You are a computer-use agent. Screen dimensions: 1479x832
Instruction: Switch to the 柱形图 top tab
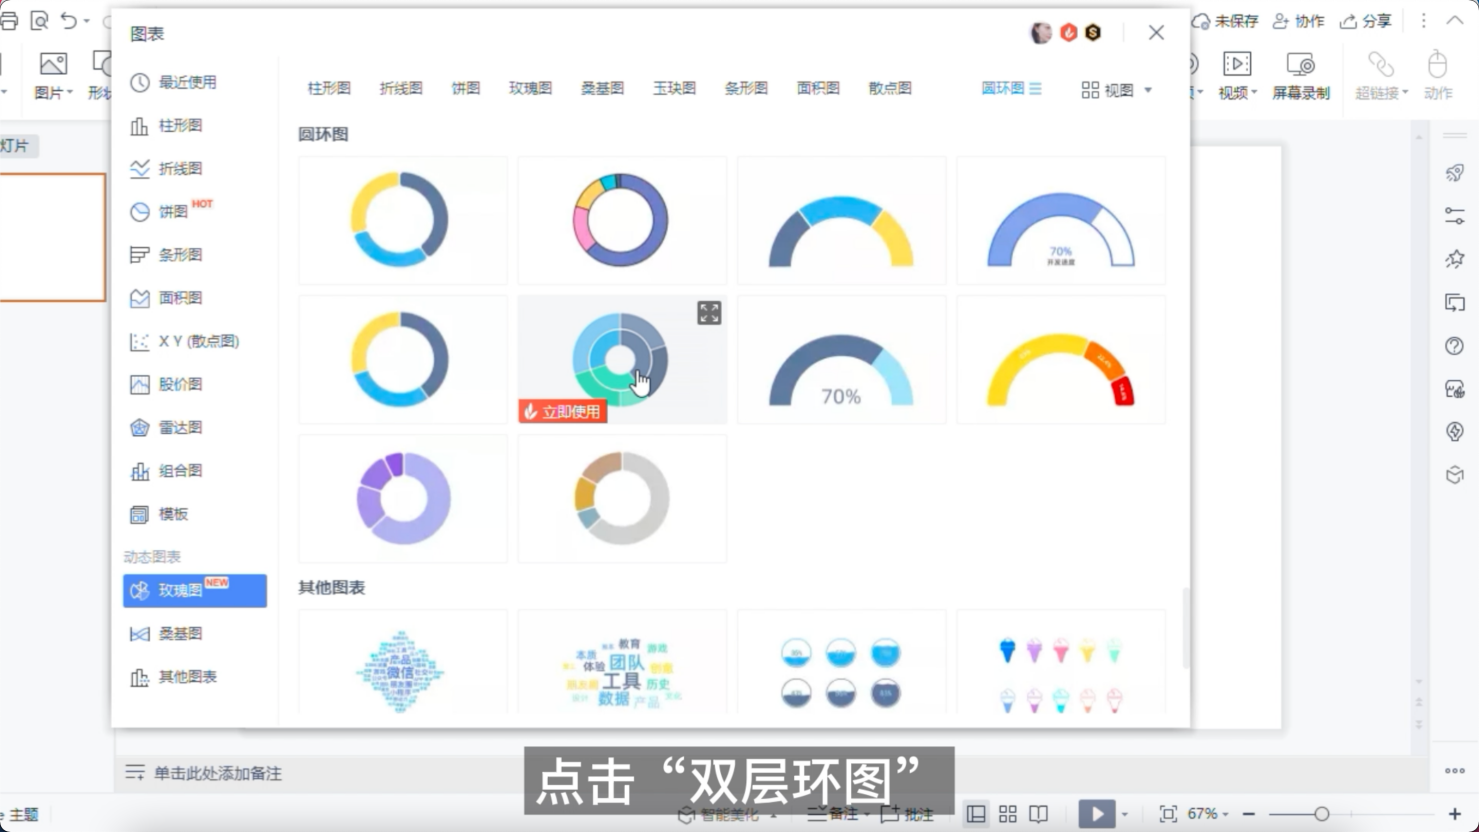coord(329,88)
